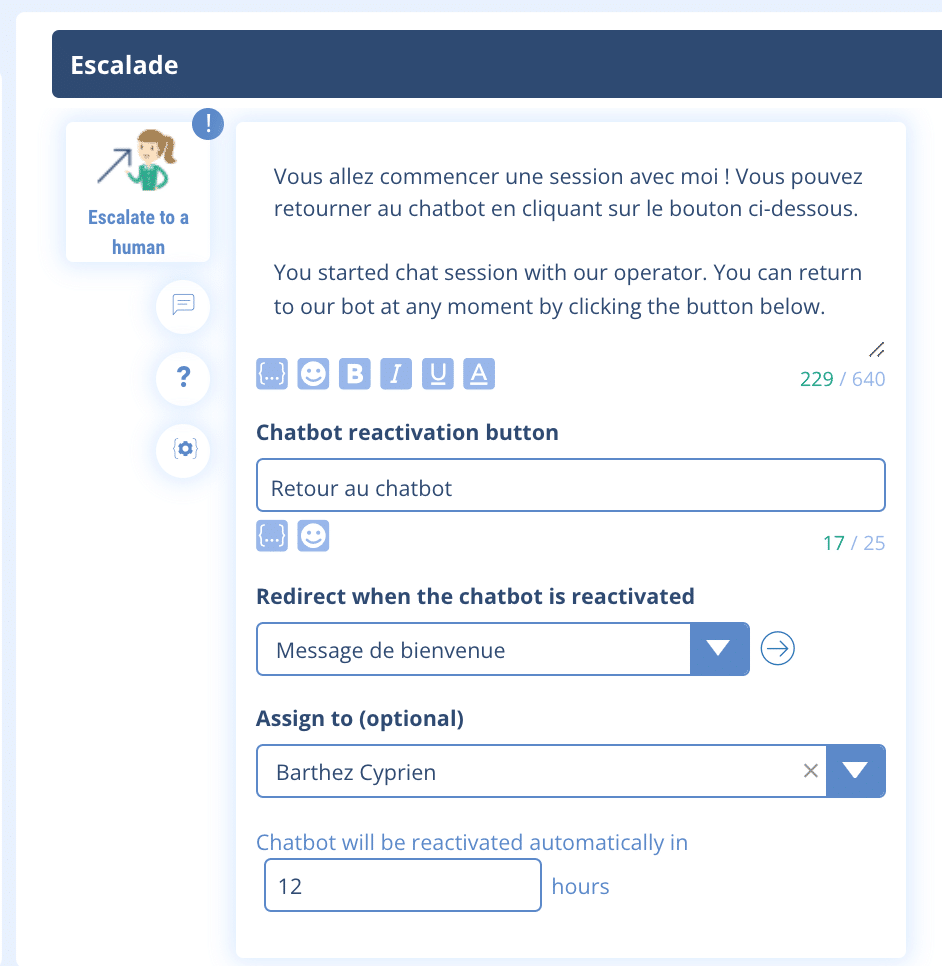Toggle underline formatting
This screenshot has height=966, width=942.
coord(437,374)
